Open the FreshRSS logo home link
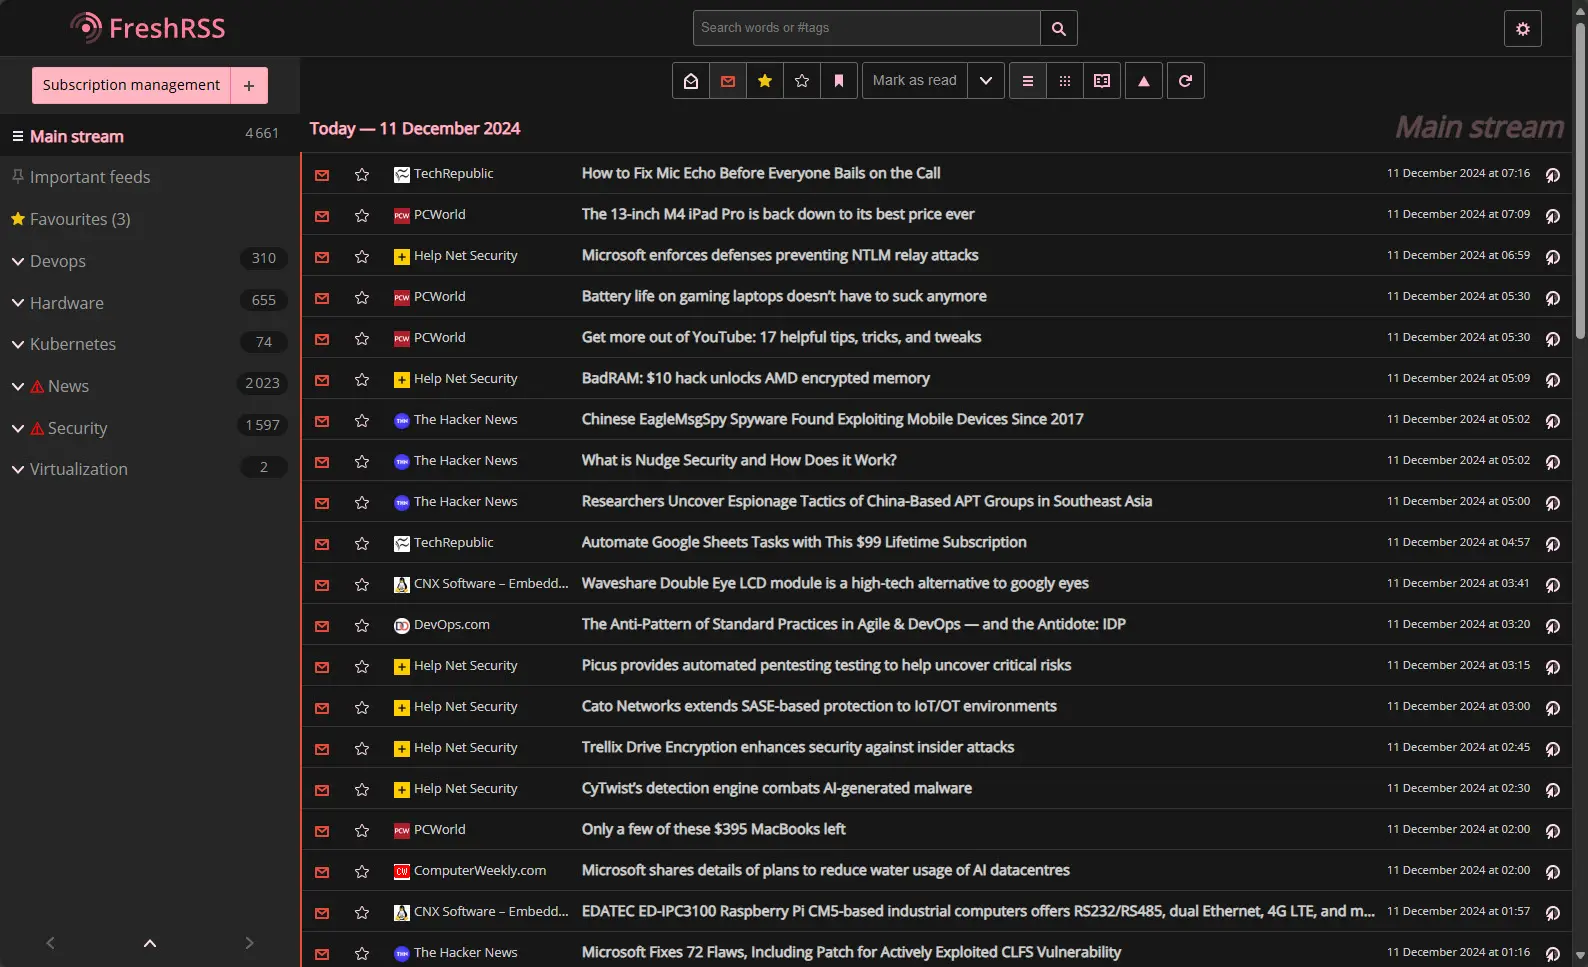 (148, 28)
